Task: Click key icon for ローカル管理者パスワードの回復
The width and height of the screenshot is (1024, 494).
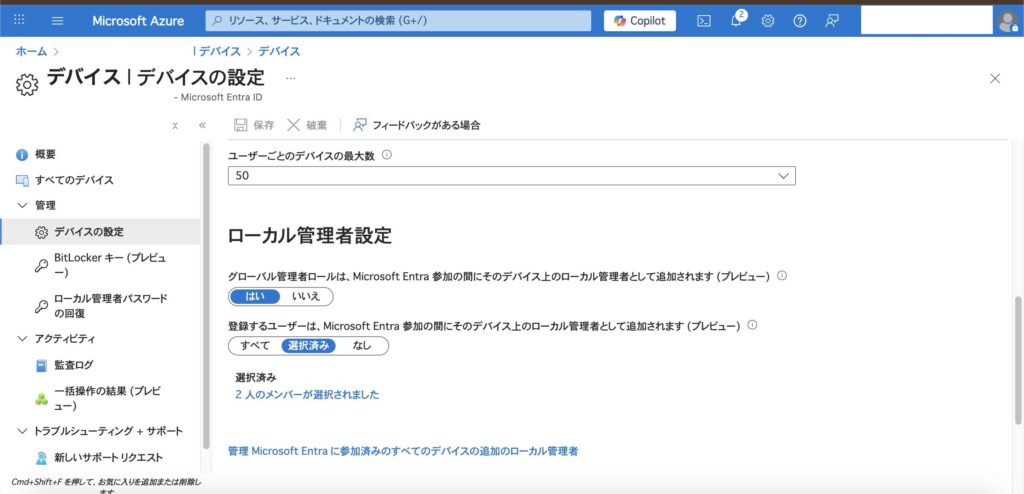Action: click(41, 306)
